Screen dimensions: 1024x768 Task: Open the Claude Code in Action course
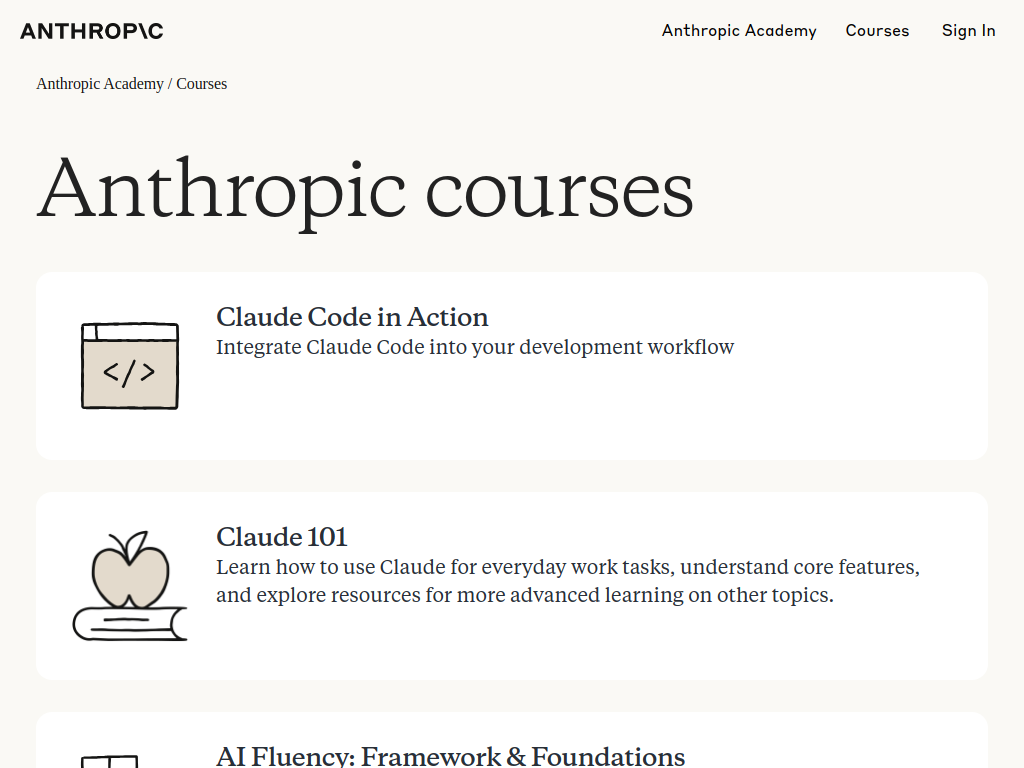click(352, 317)
